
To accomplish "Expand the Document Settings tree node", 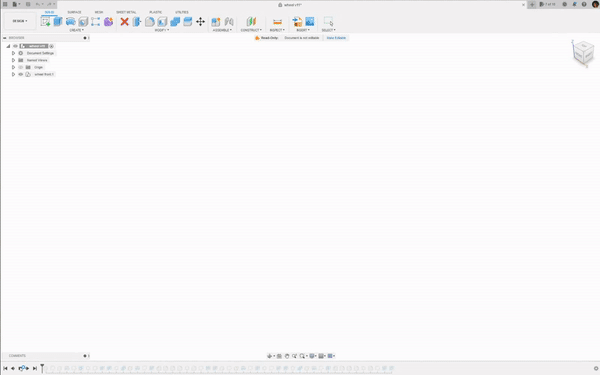I will pyautogui.click(x=13, y=53).
